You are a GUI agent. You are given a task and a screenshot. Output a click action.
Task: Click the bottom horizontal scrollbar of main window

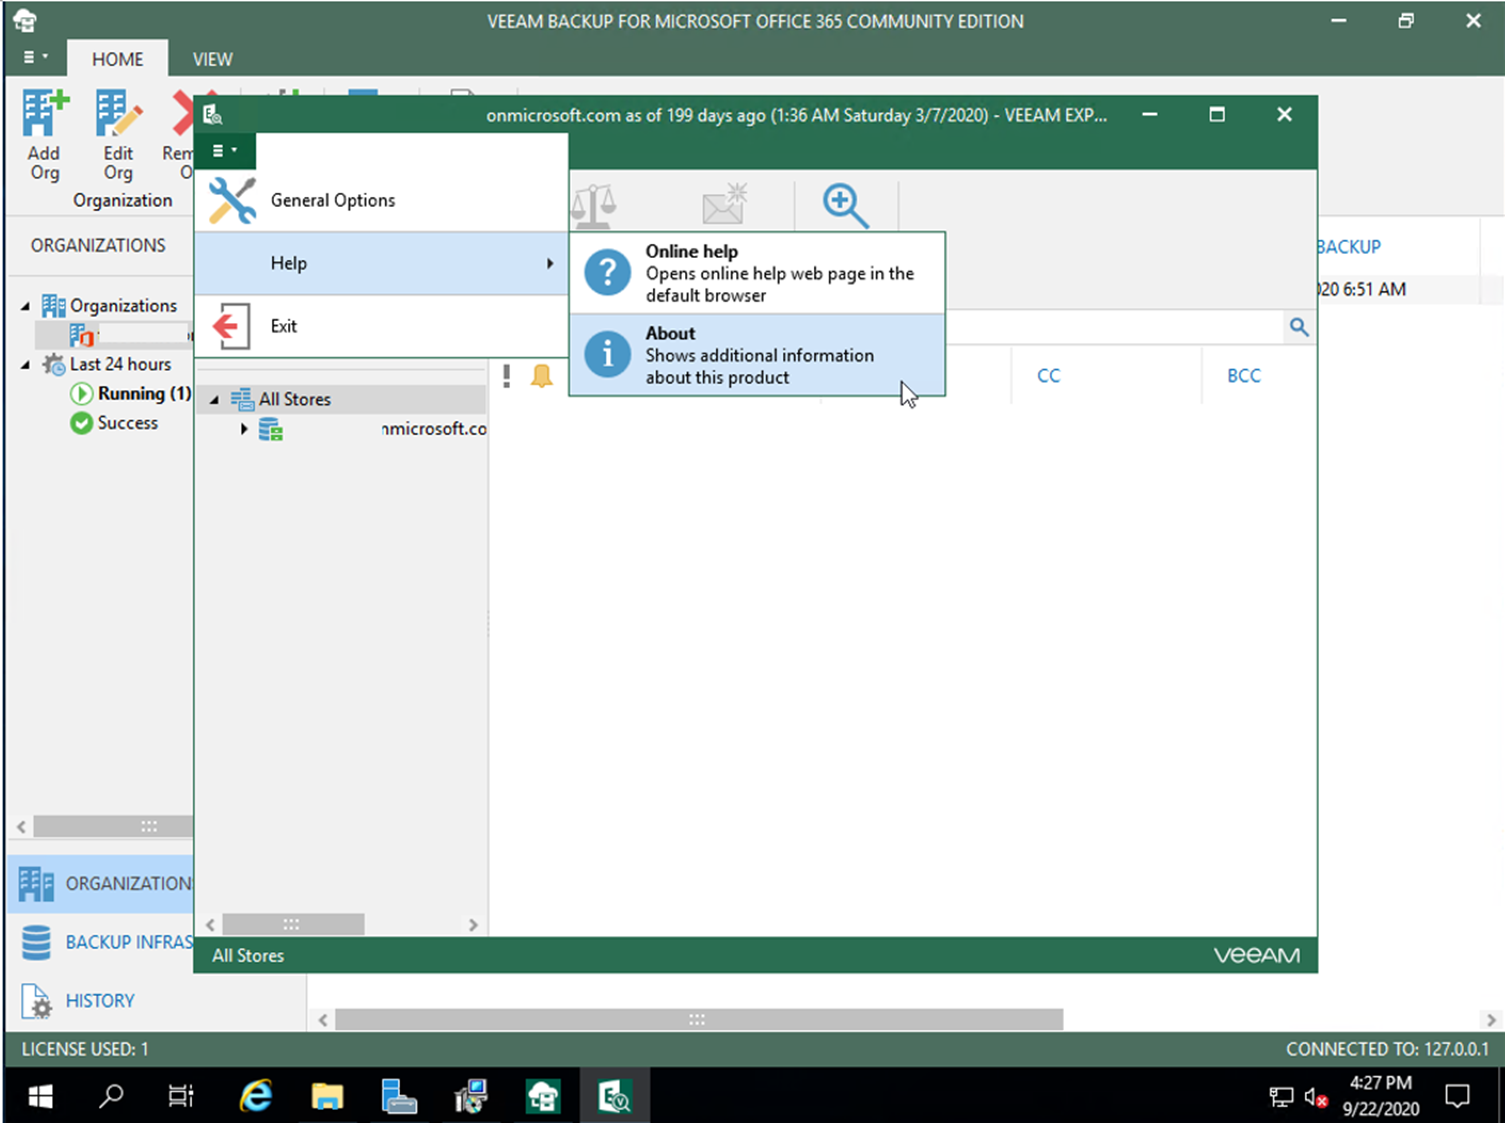(698, 1020)
